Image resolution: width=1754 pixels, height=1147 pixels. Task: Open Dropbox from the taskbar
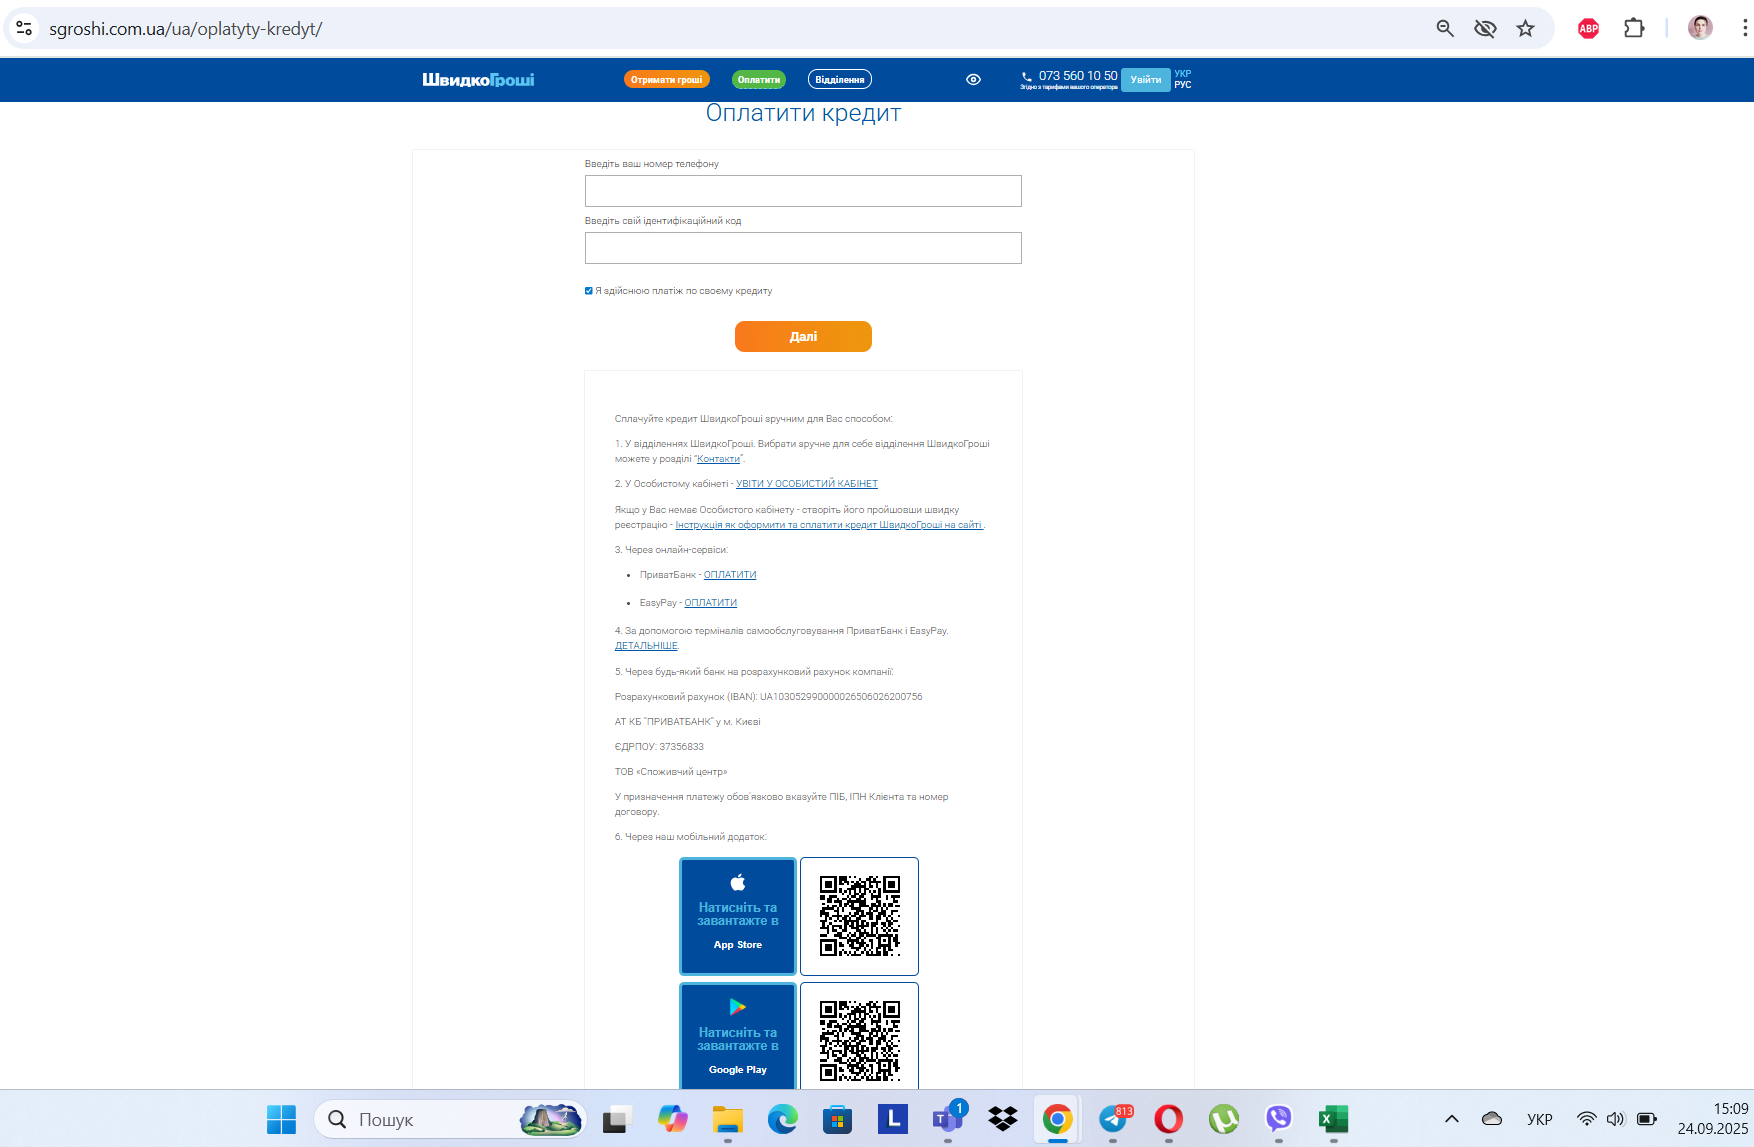coord(1002,1119)
